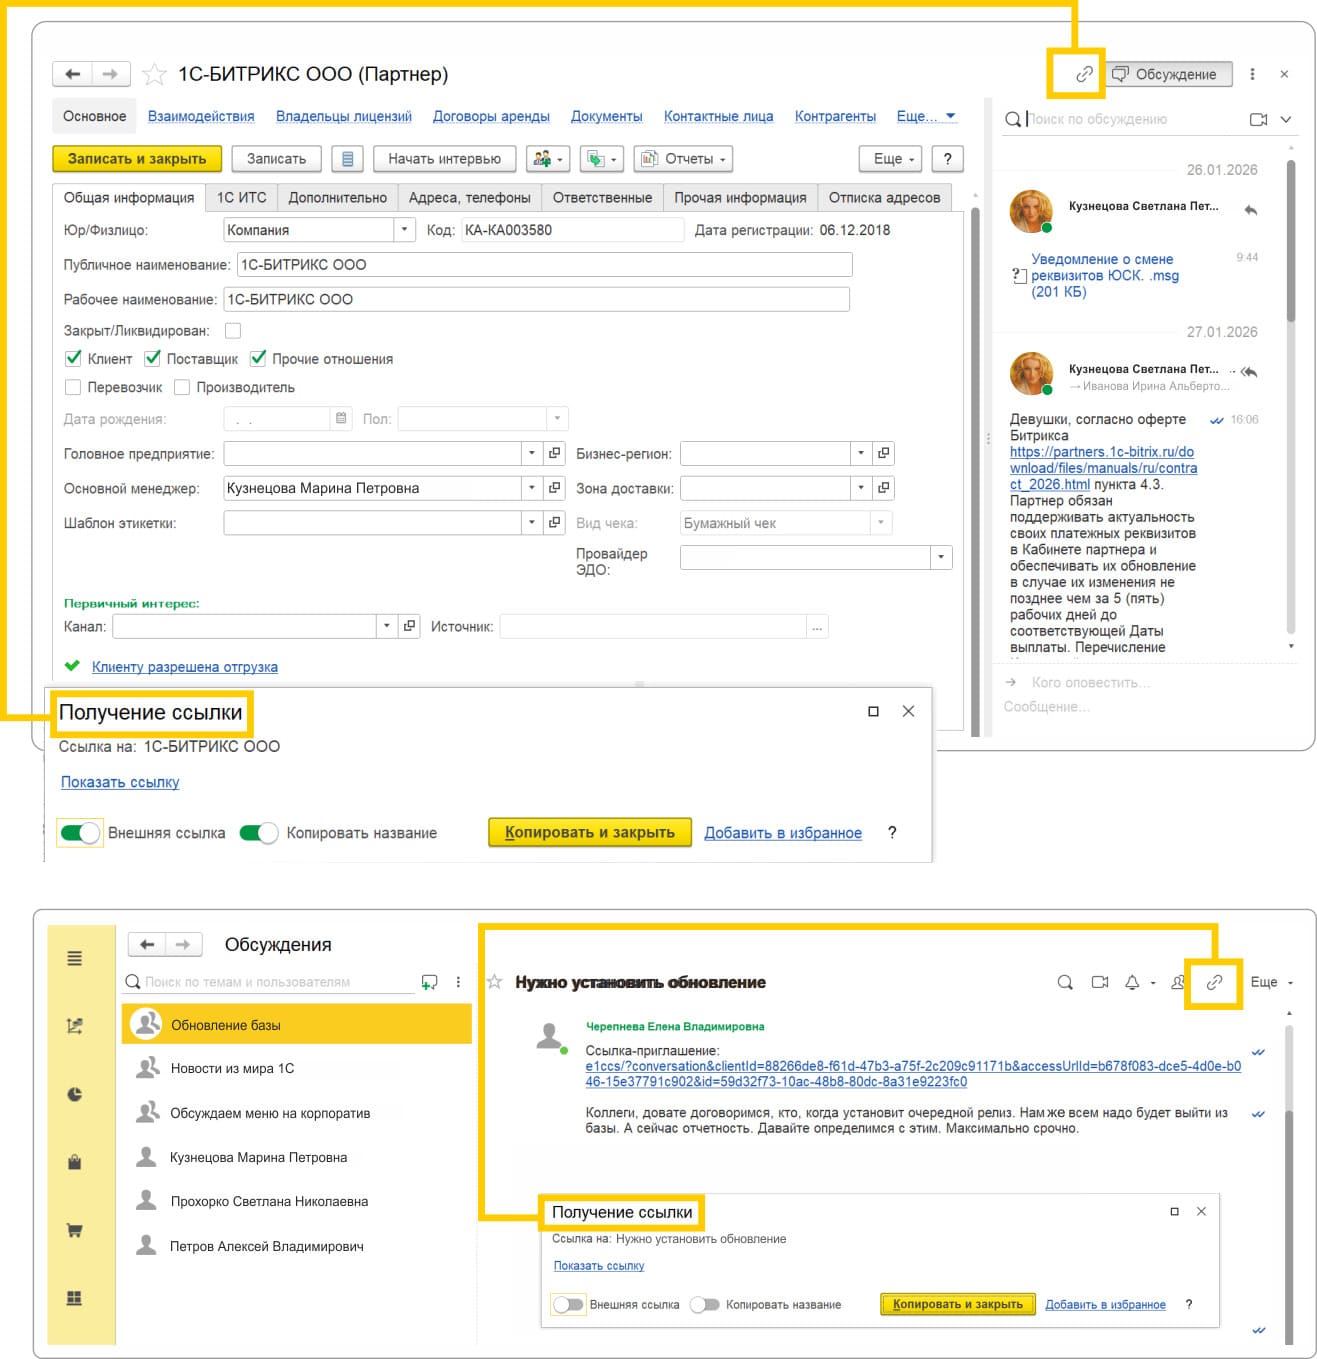Click the pie chart icon in the Обсуждения sidebar
Screen dimensions: 1317x1359
click(x=75, y=1094)
